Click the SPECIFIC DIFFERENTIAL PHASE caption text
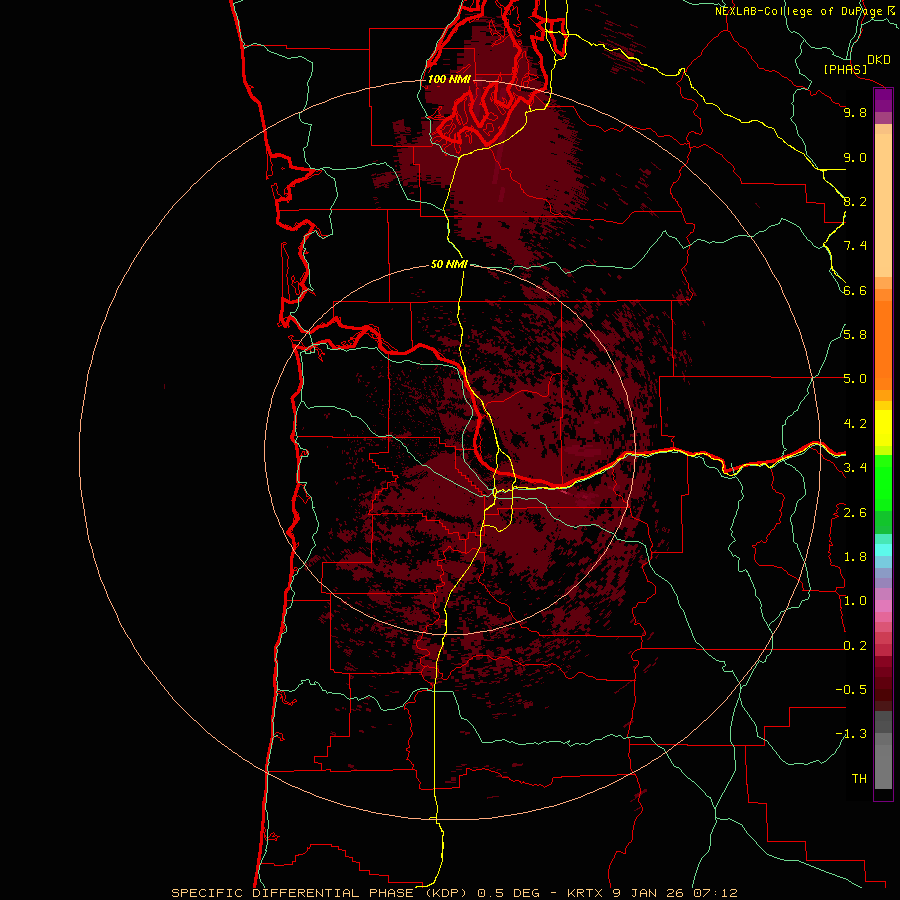900x900 pixels. 292,893
